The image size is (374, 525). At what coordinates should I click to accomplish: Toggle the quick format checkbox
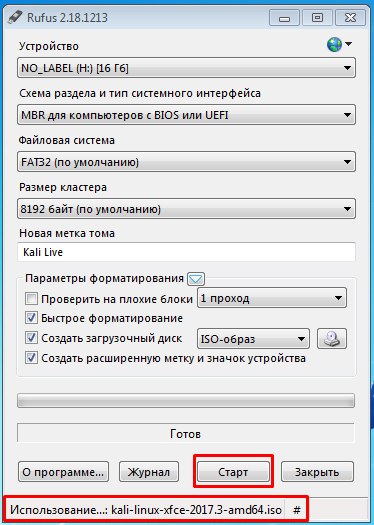click(x=31, y=318)
